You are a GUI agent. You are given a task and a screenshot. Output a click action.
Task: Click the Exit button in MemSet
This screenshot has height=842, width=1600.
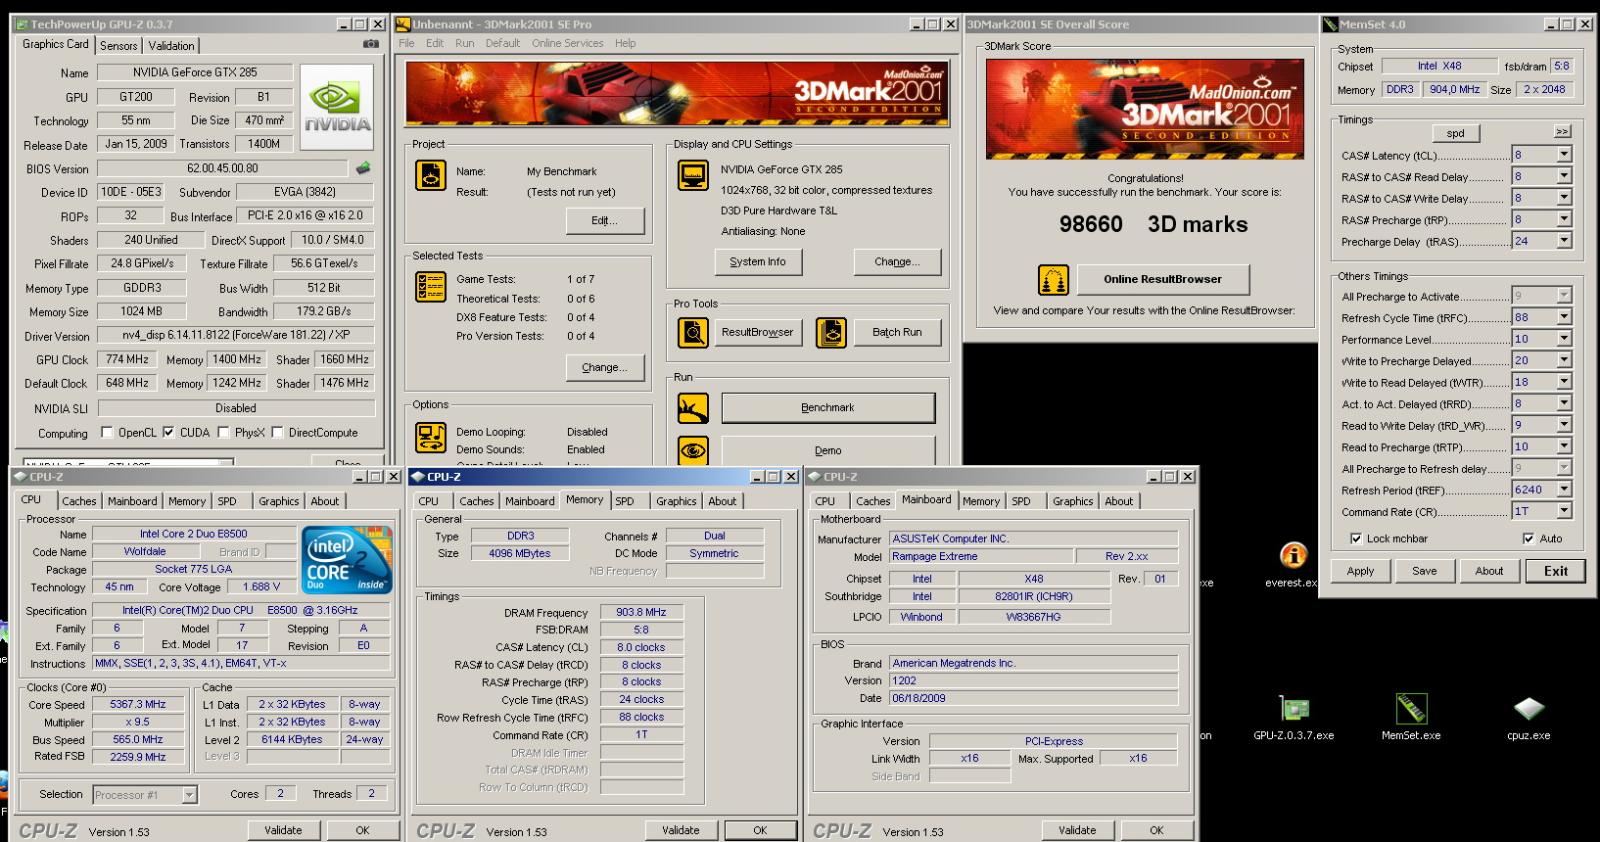tap(1555, 571)
